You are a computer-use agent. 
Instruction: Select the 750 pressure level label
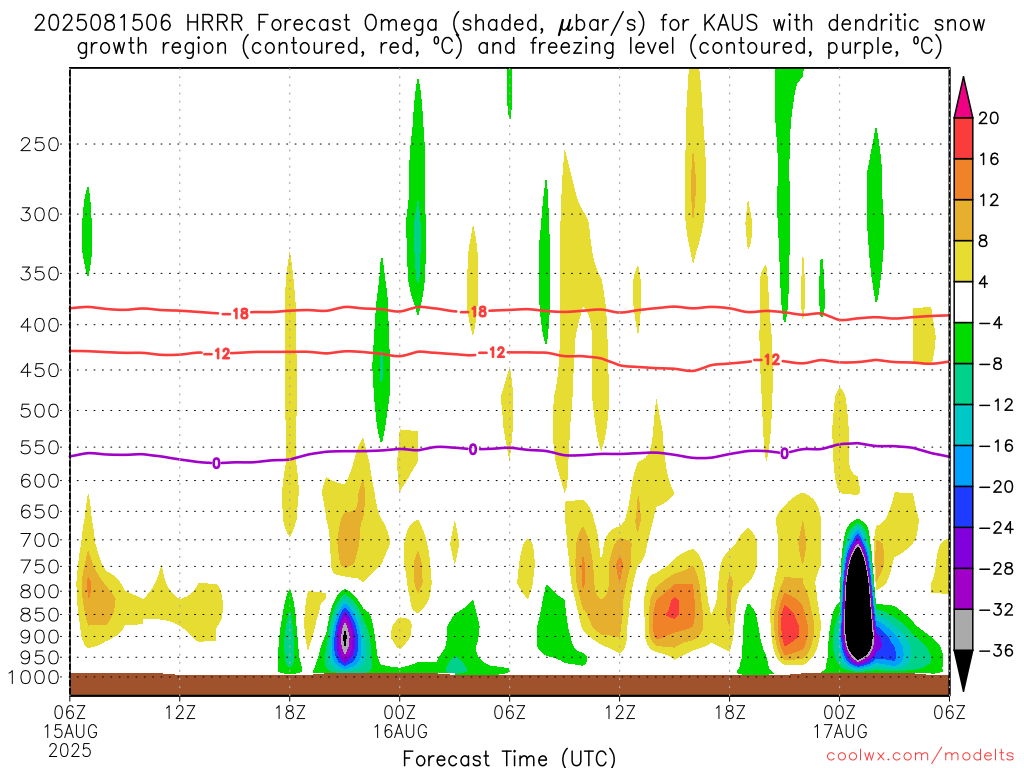coord(40,567)
